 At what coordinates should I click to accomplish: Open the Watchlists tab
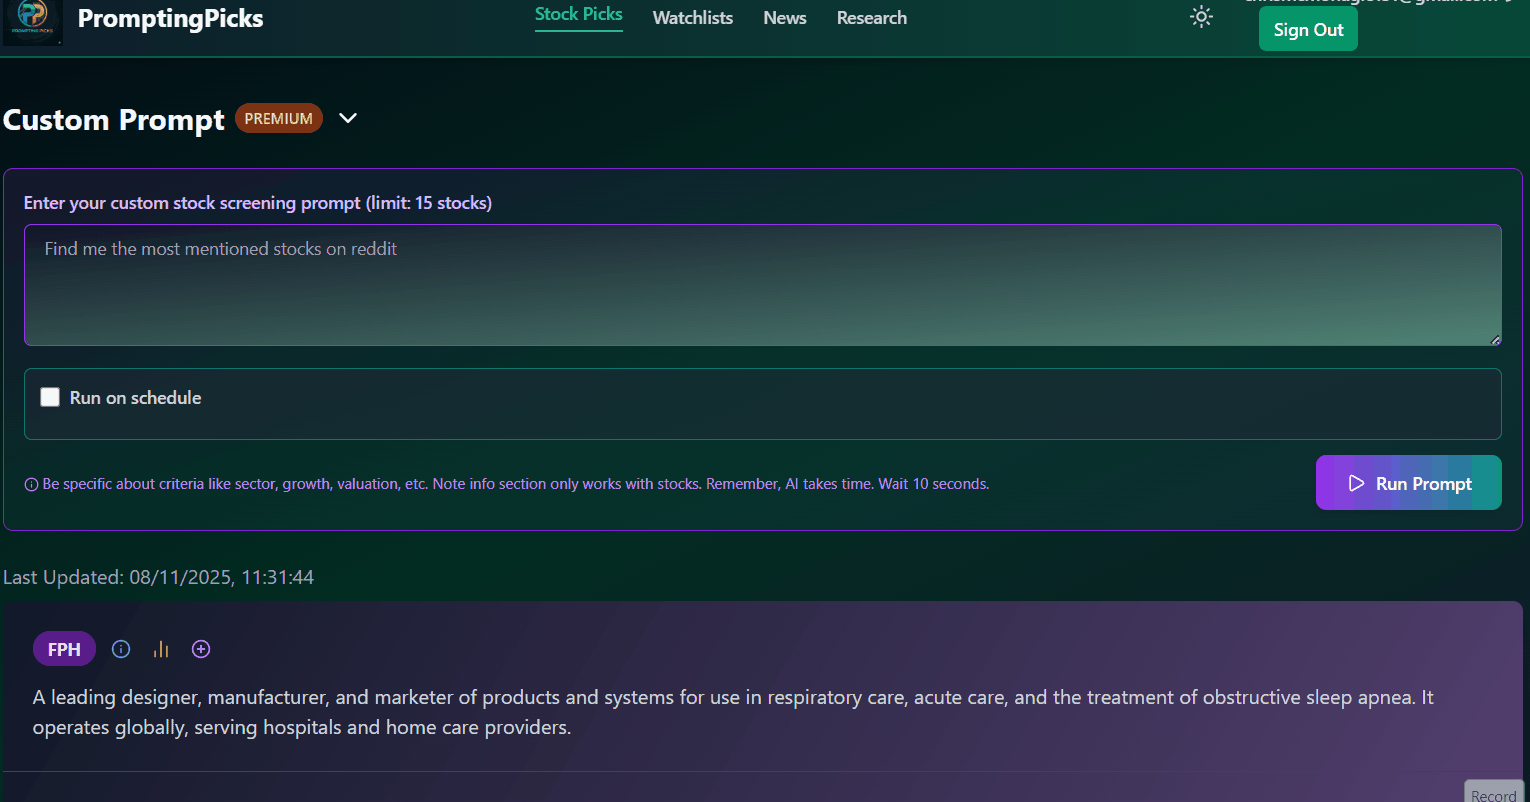(x=692, y=18)
